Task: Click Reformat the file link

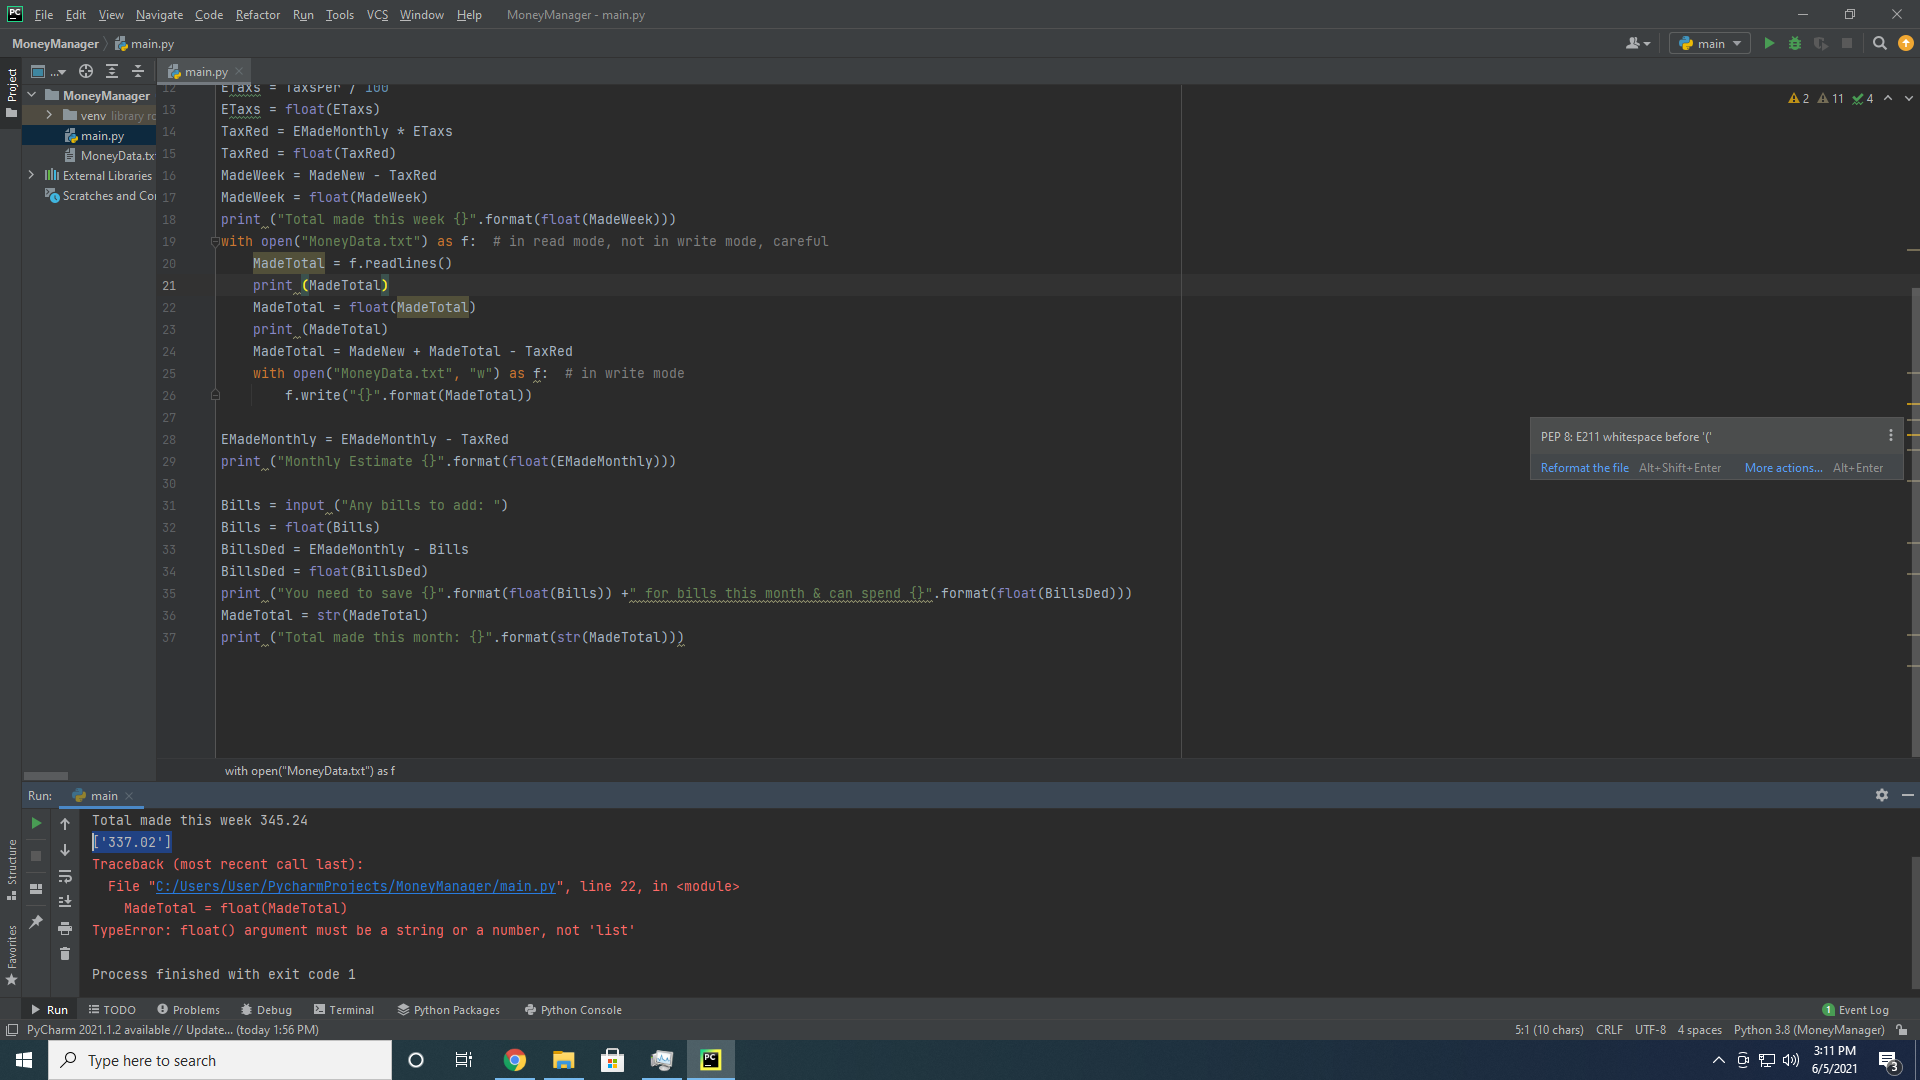Action: point(1584,468)
